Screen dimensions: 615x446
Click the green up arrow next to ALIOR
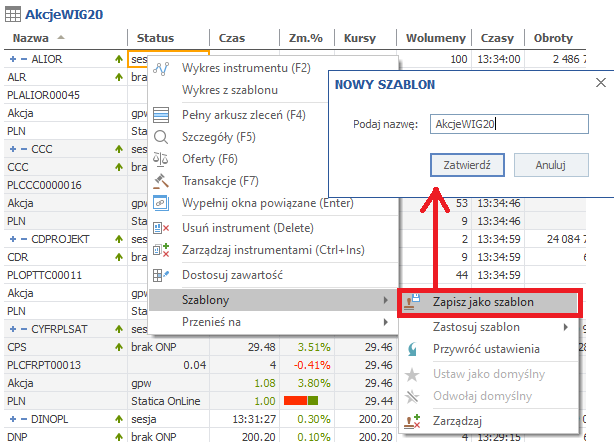[x=119, y=59]
